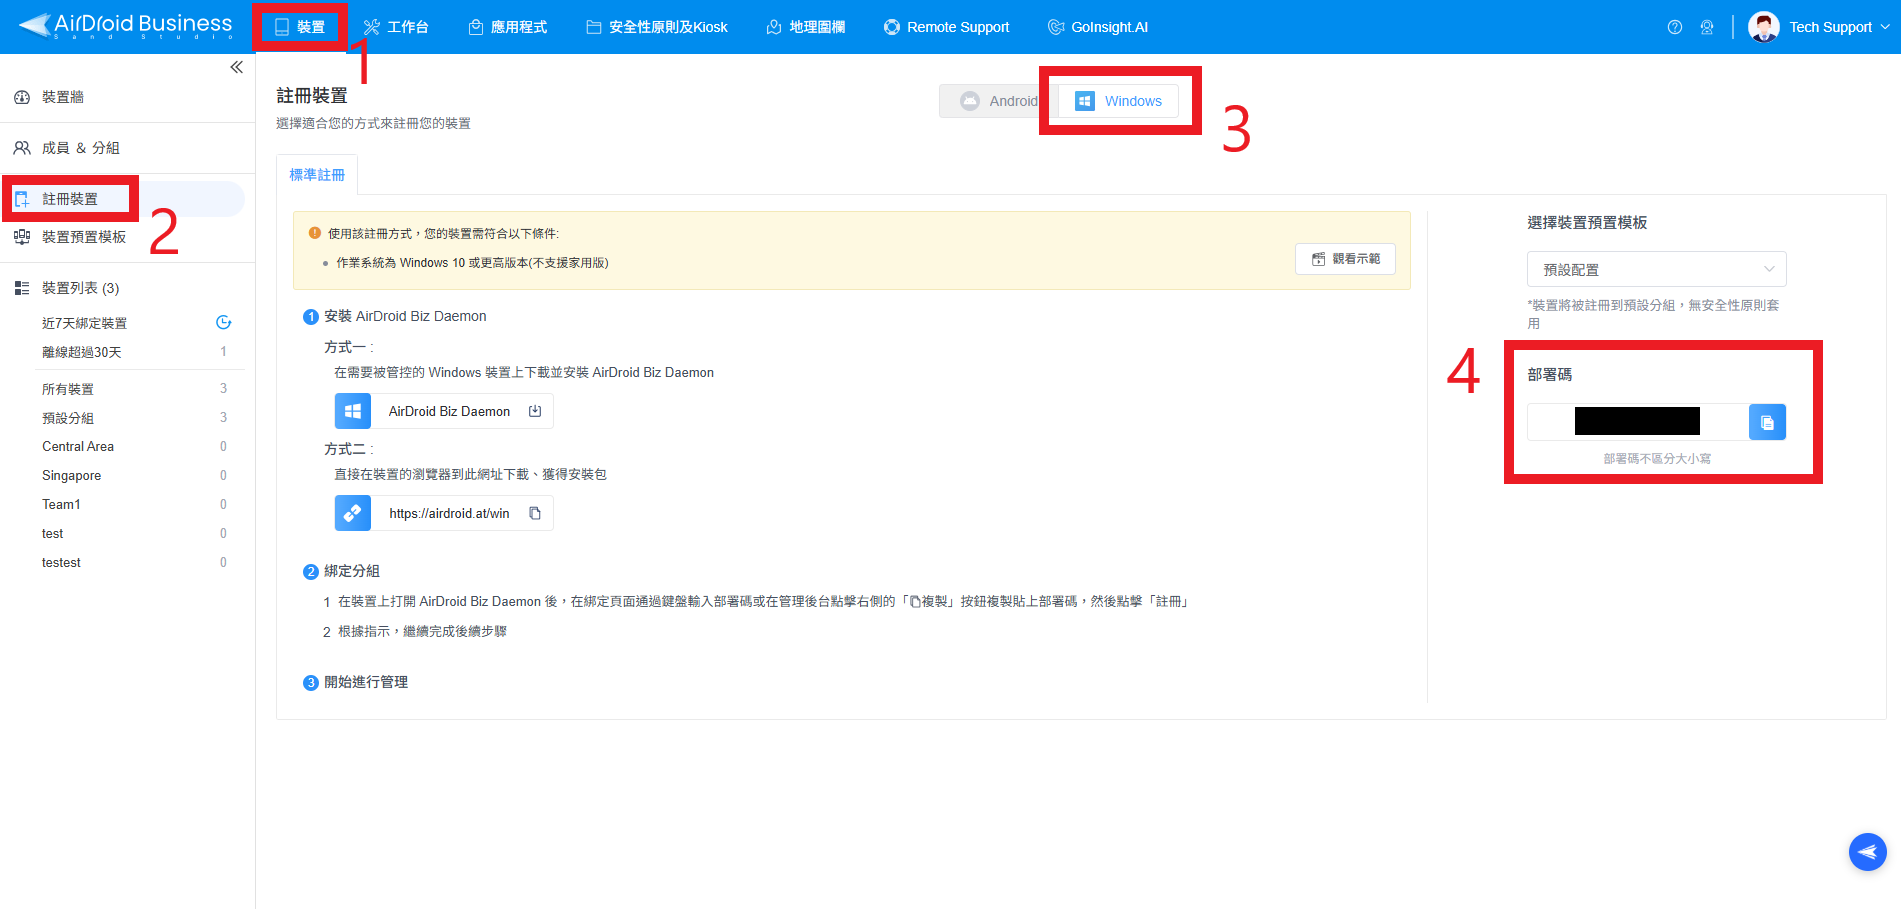
Task: Open the floating paper plane chat button
Action: (1868, 852)
